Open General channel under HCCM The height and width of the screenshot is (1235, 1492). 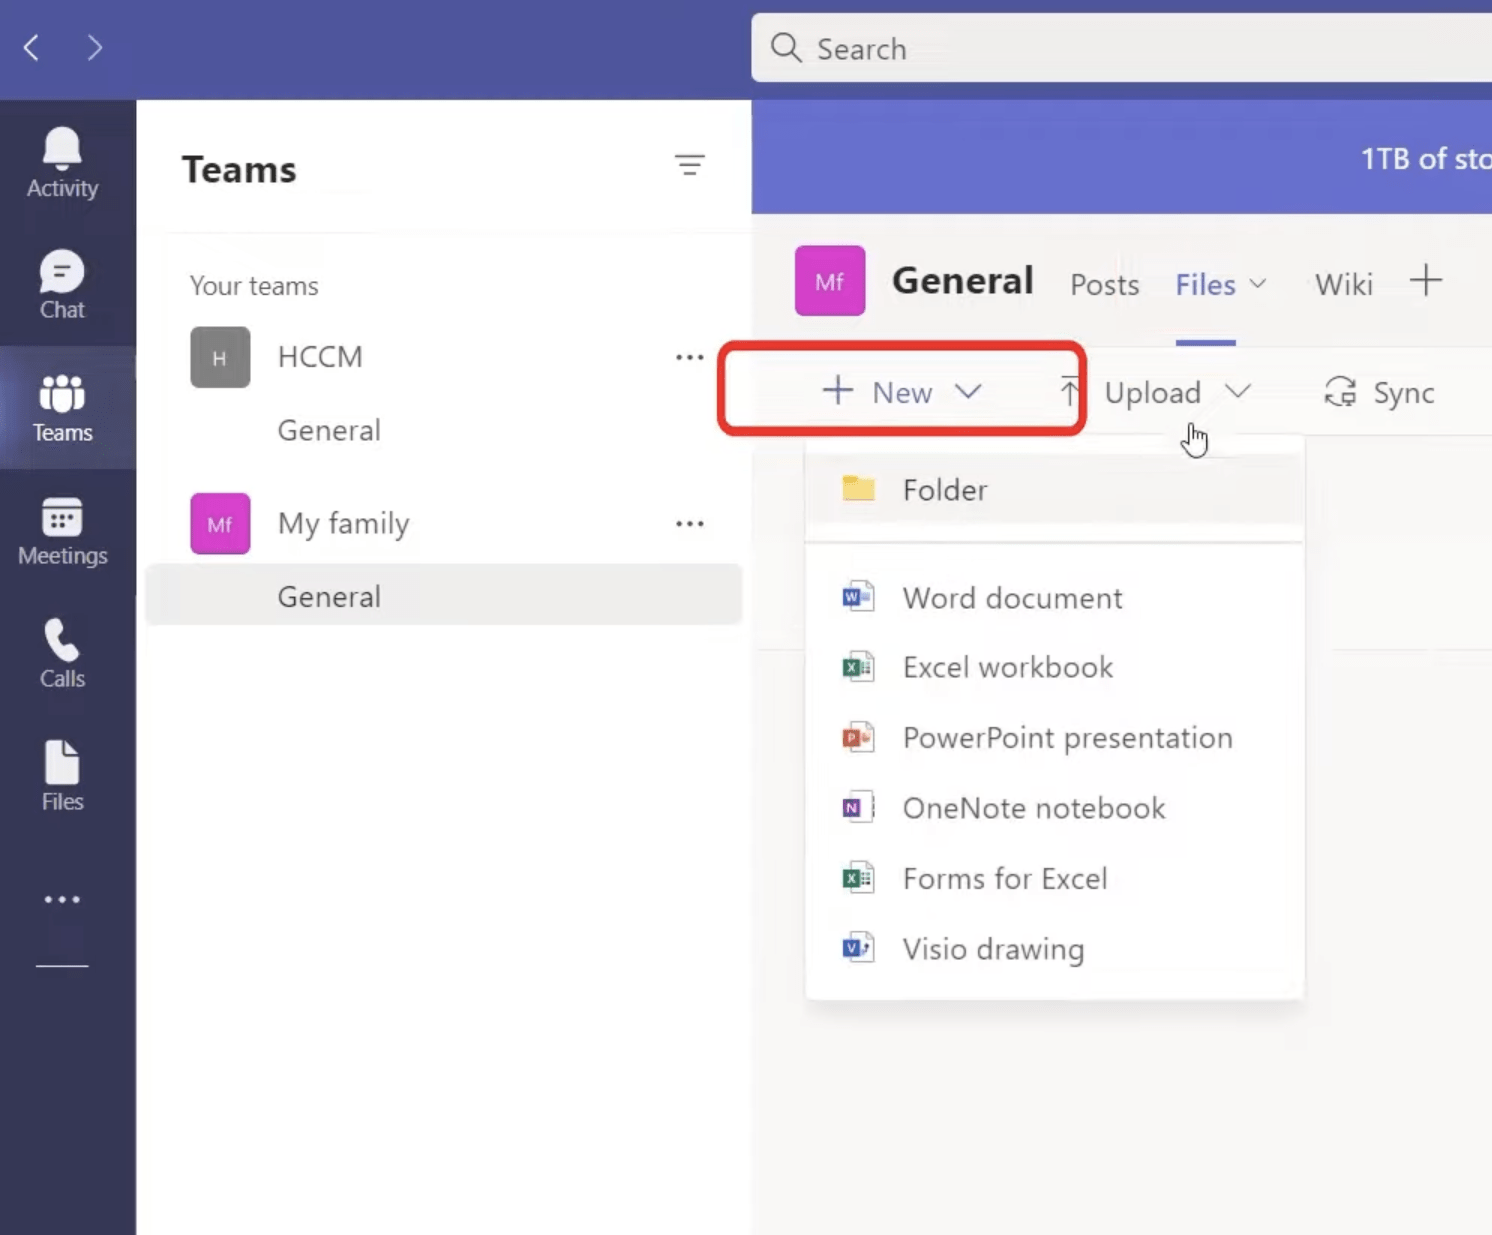(x=329, y=430)
